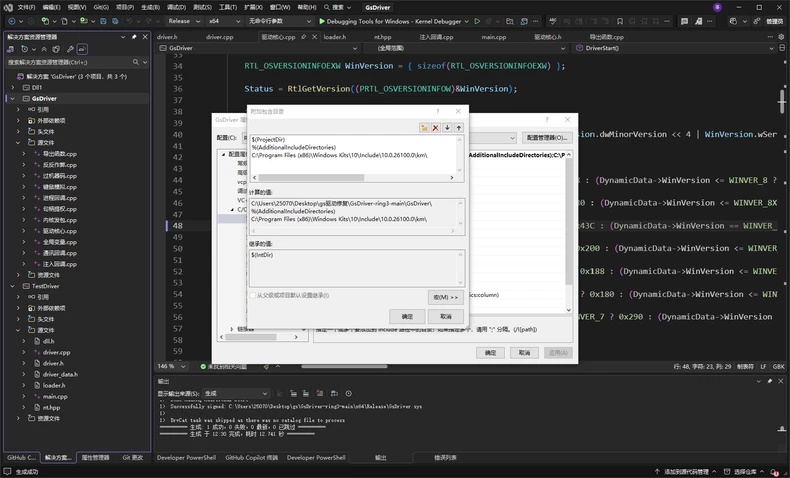The height and width of the screenshot is (478, 790).
Task: Click the Configuration Manager button in properties dialog
Action: click(x=547, y=138)
